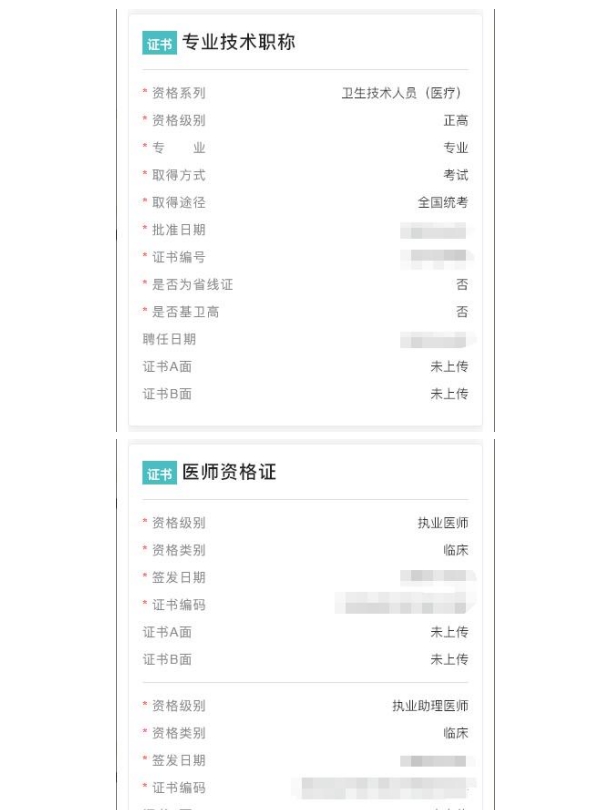
Task: Open 资格系列 value 卫生技术人员（医疗）
Action: point(401,93)
